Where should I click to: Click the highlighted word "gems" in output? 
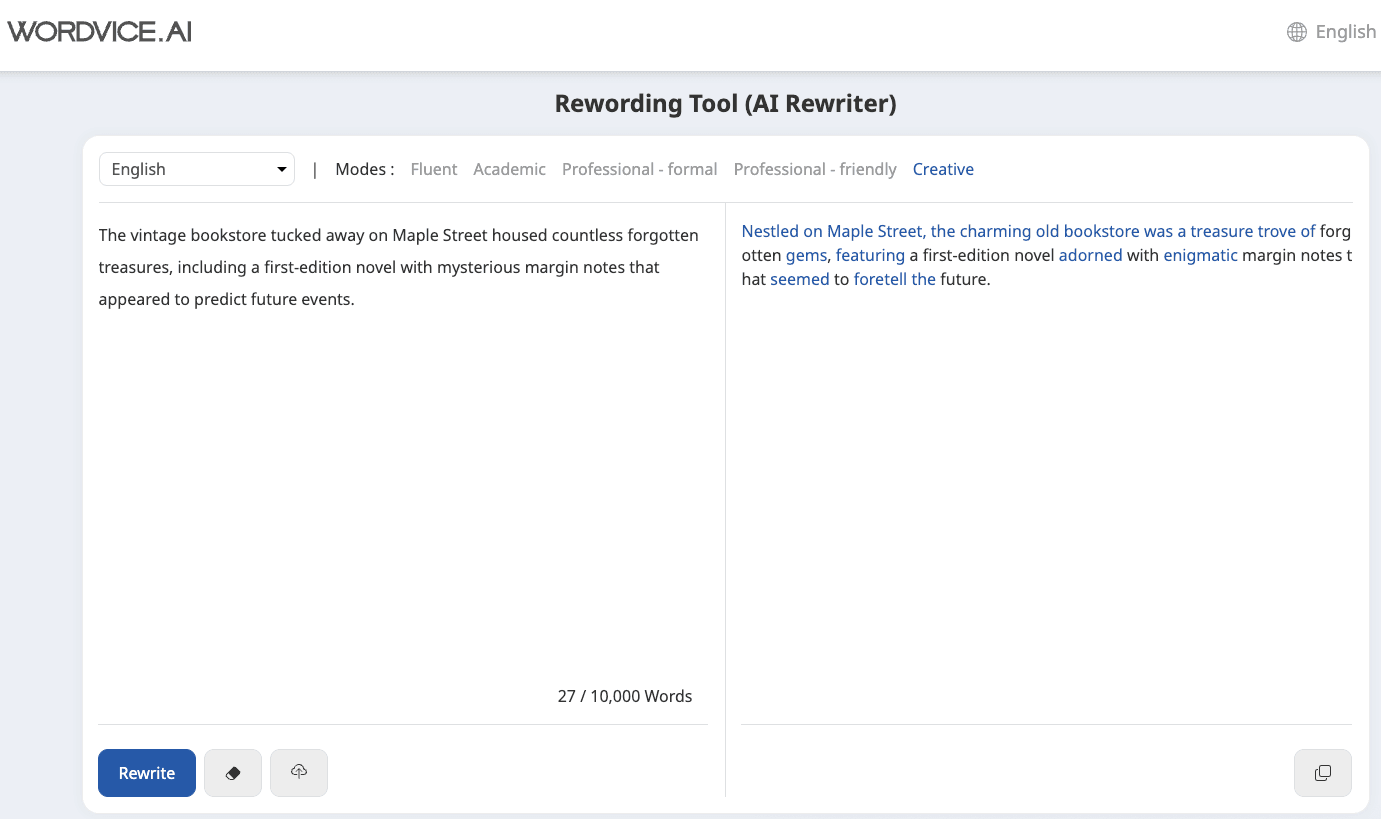(806, 255)
